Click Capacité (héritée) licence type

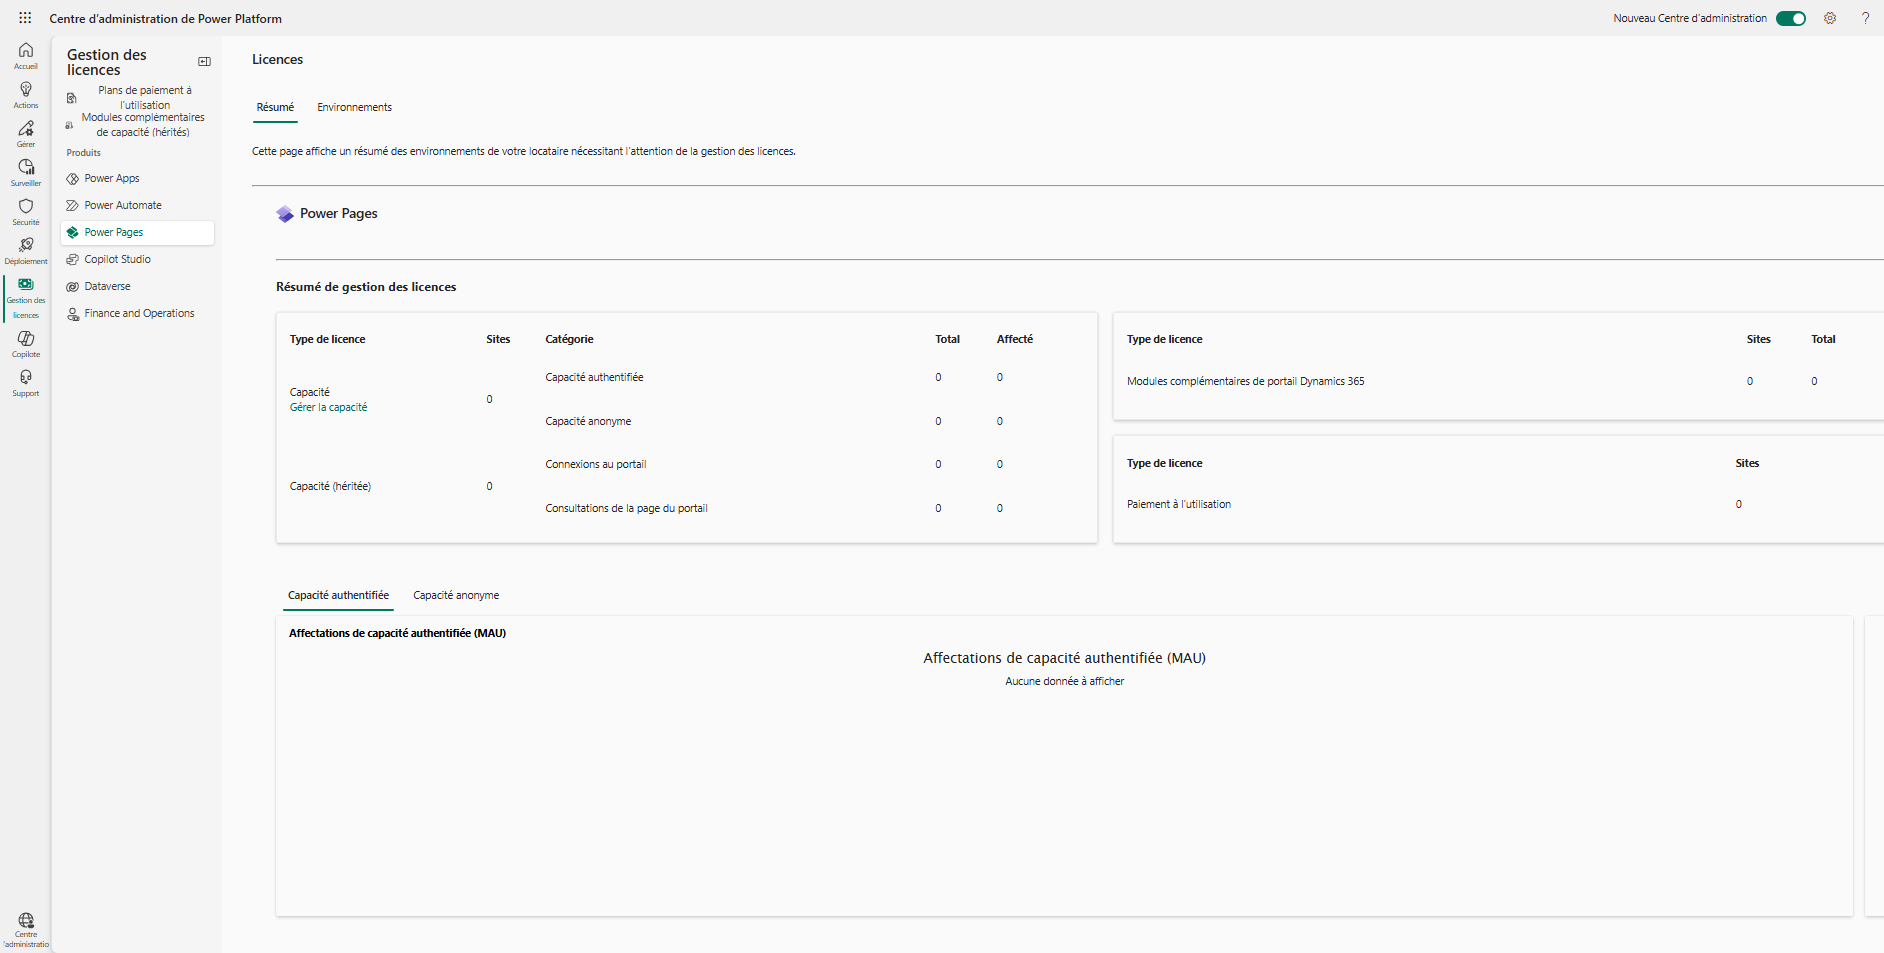(330, 486)
